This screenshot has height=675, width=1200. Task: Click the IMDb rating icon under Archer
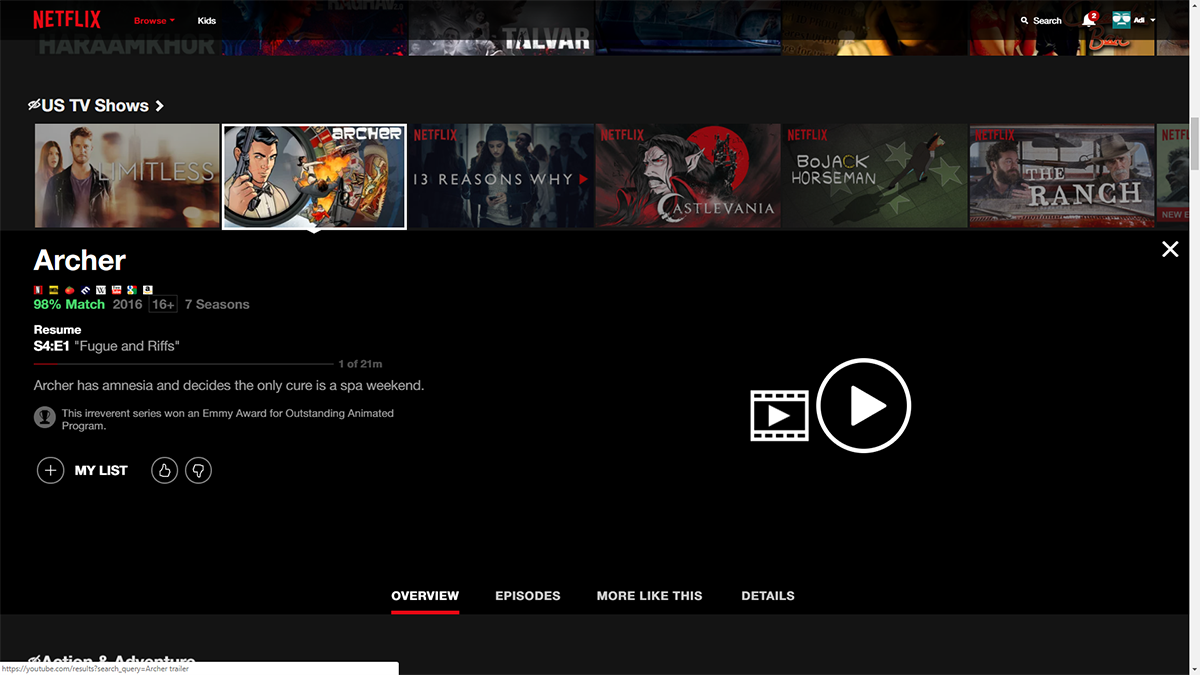[x=54, y=290]
